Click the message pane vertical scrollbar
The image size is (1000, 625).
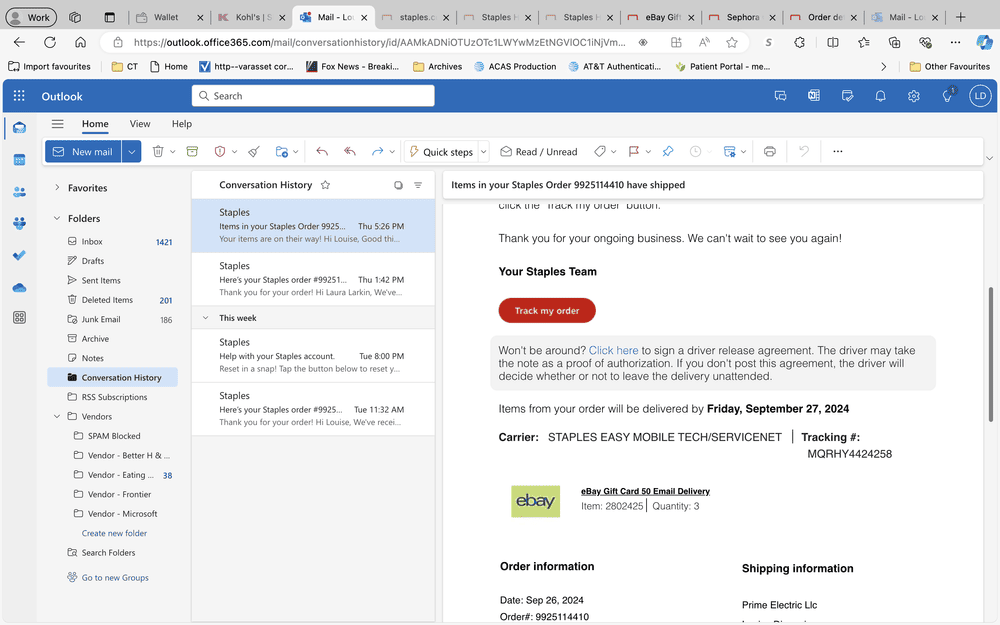990,354
